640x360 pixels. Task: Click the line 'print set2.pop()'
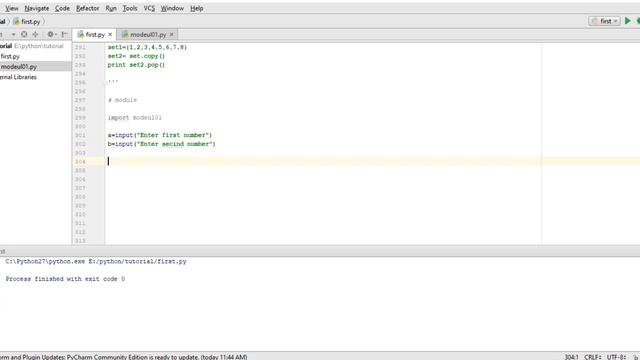point(136,65)
